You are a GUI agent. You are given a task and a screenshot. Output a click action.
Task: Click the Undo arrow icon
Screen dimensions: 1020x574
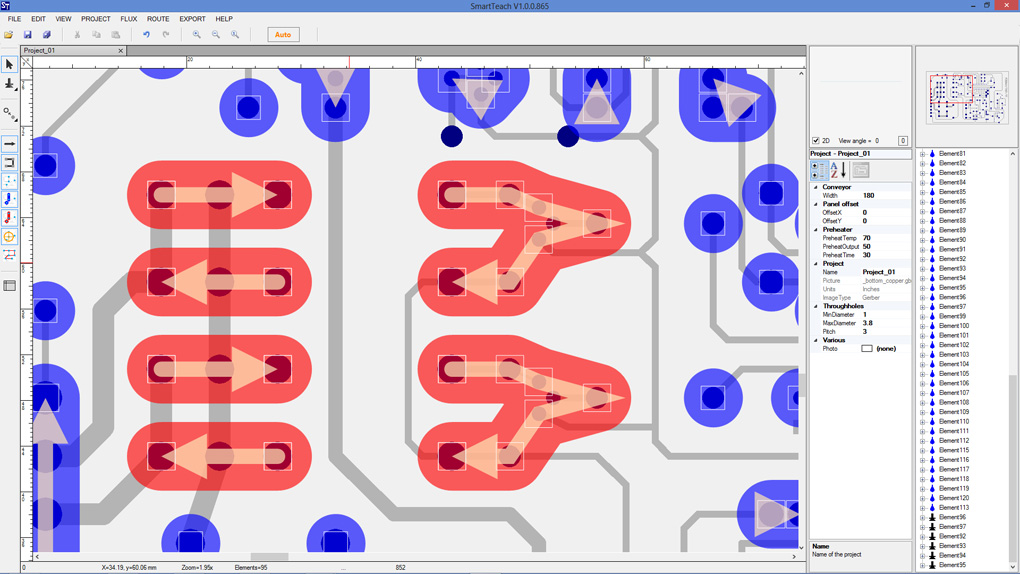pyautogui.click(x=146, y=35)
